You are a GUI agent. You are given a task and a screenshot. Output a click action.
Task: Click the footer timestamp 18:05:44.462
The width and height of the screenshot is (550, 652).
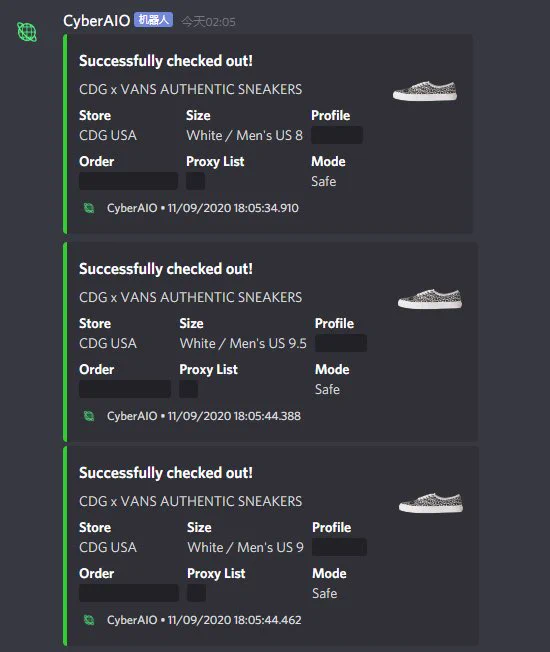coord(268,620)
